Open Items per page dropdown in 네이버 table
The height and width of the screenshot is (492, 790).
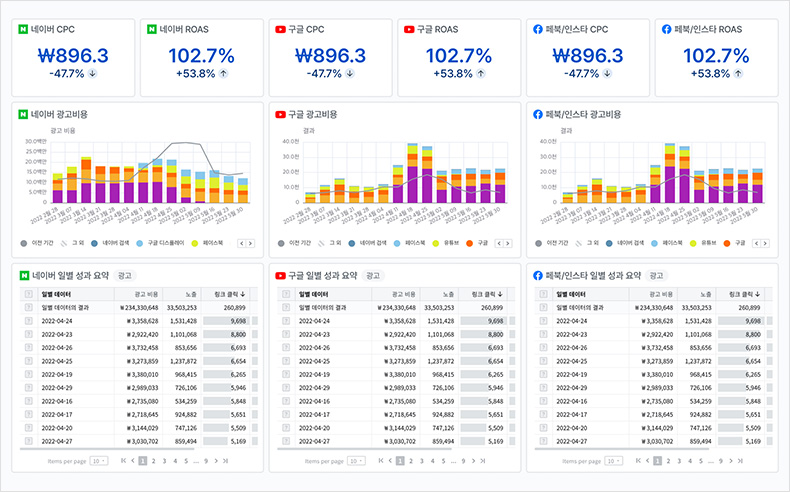tap(99, 461)
